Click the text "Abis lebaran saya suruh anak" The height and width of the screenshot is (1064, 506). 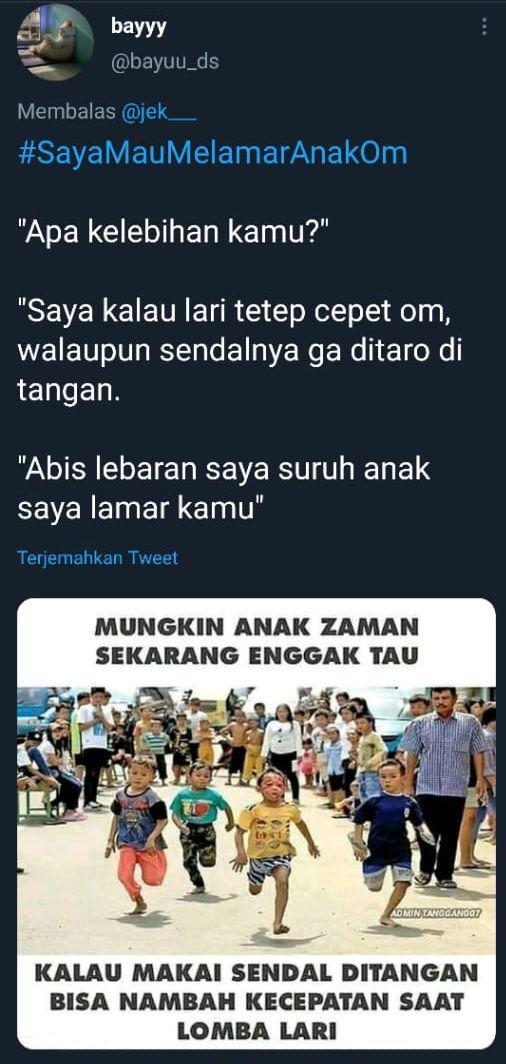pos(224,470)
